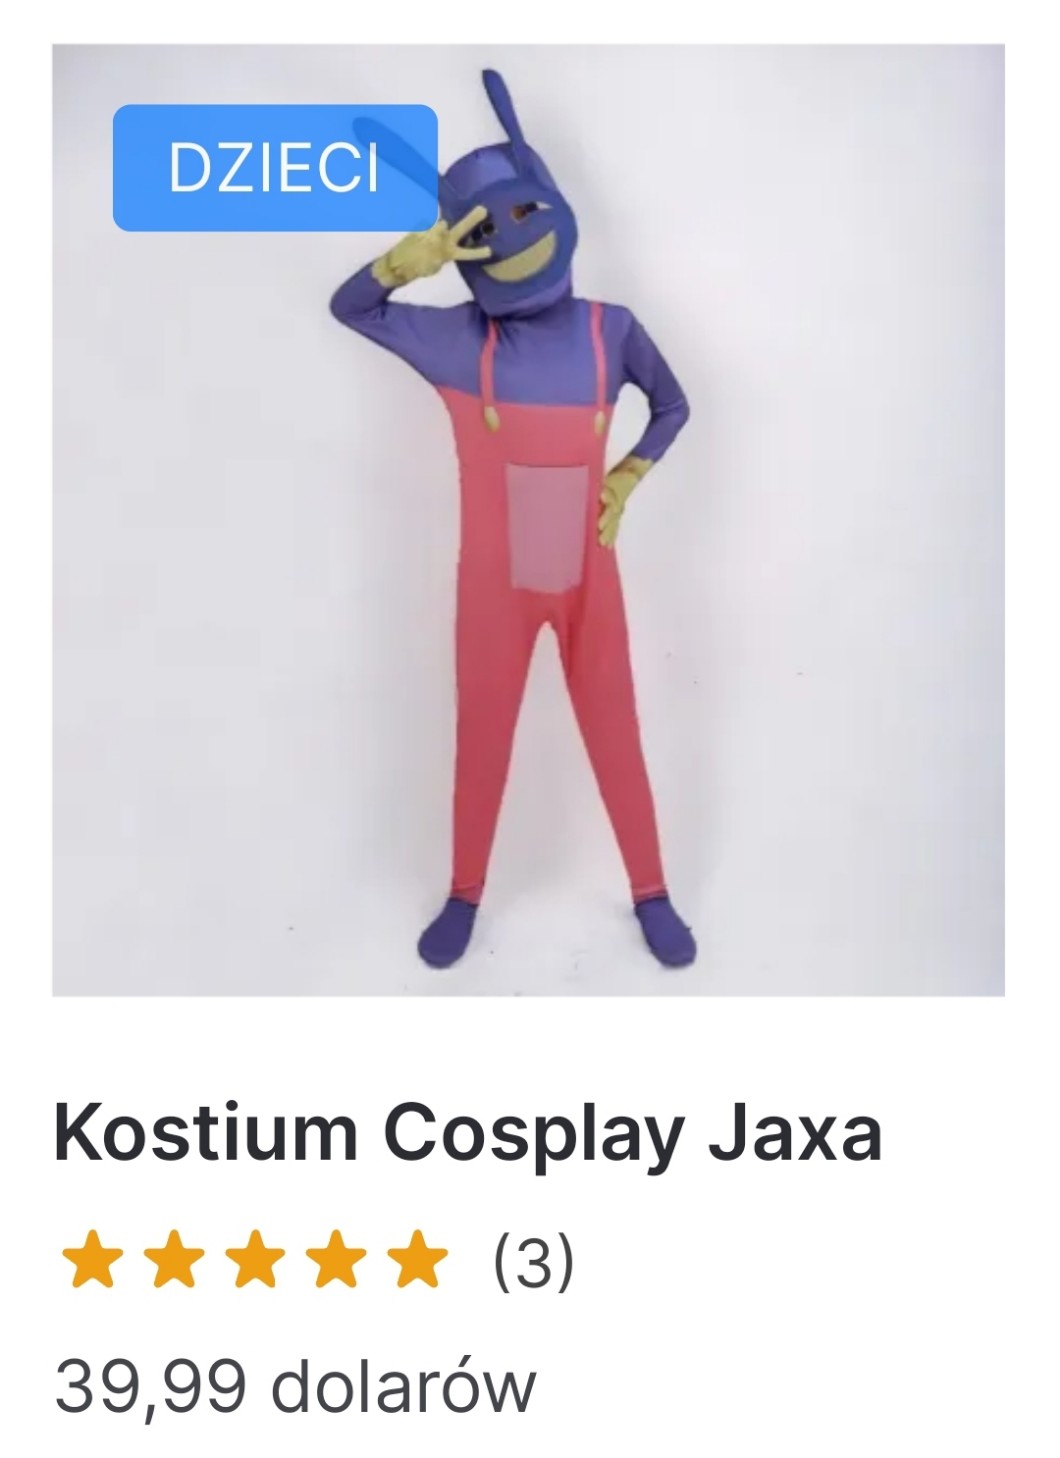
Task: Click the fourth rating star
Action: click(335, 1260)
